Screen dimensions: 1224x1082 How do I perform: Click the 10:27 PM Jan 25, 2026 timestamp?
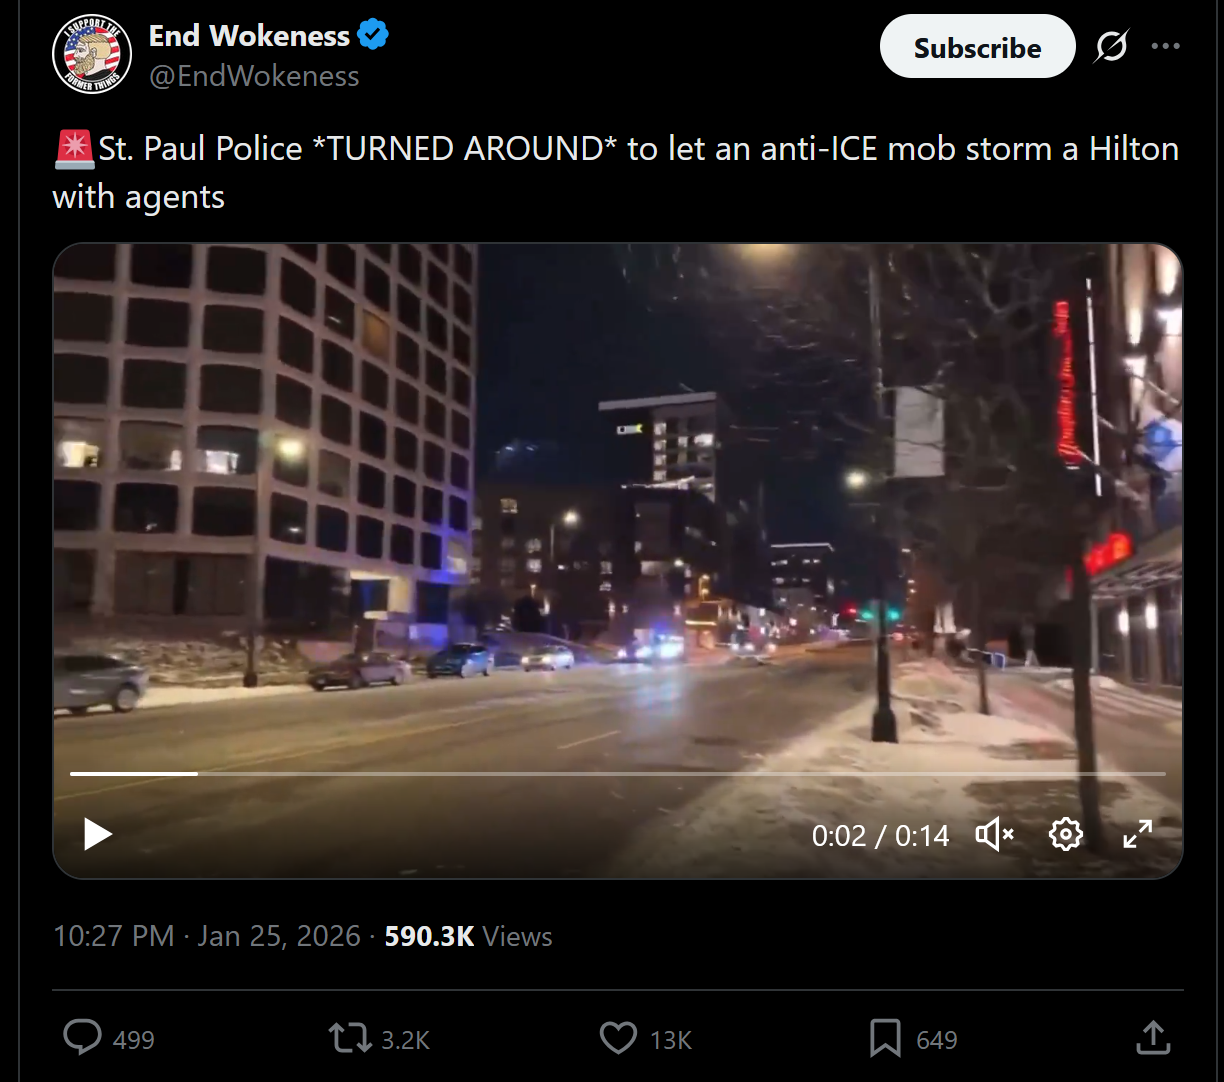pyautogui.click(x=207, y=936)
